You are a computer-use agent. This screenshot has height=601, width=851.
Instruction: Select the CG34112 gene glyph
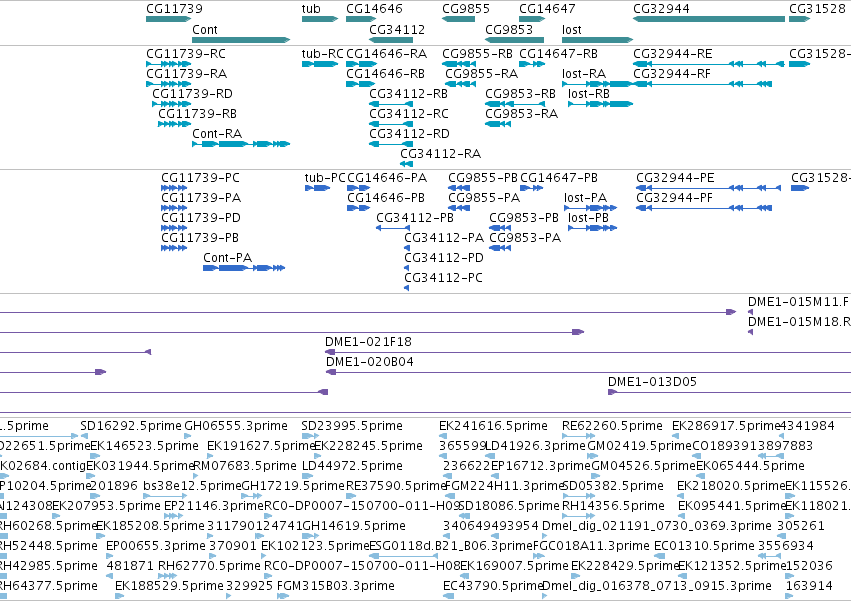(391, 40)
